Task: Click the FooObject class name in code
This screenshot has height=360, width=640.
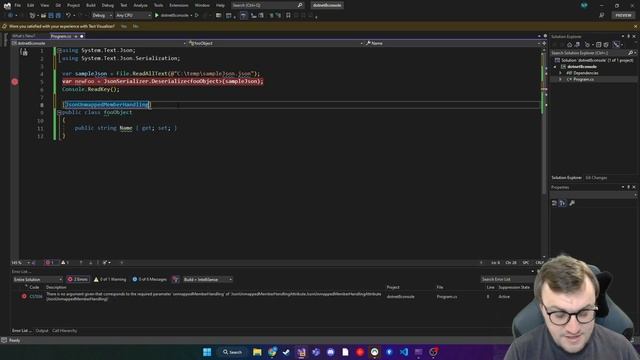Action: [118, 112]
